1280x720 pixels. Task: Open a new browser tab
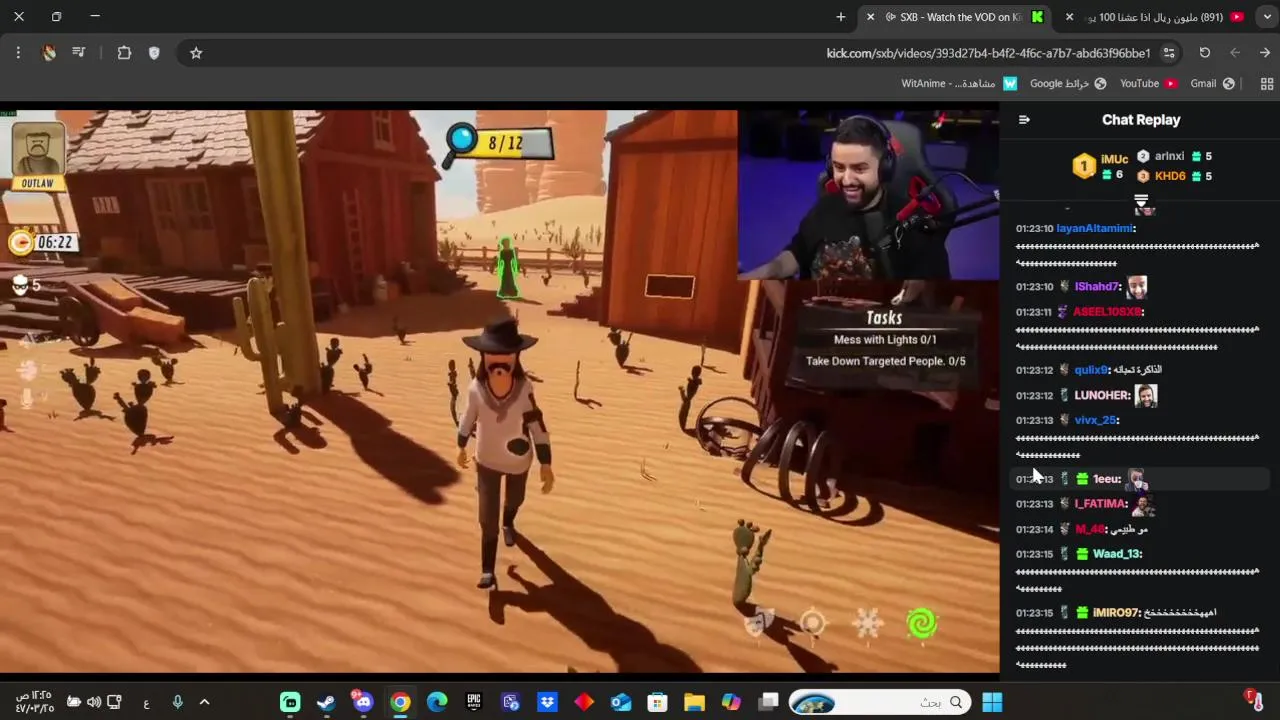point(841,17)
